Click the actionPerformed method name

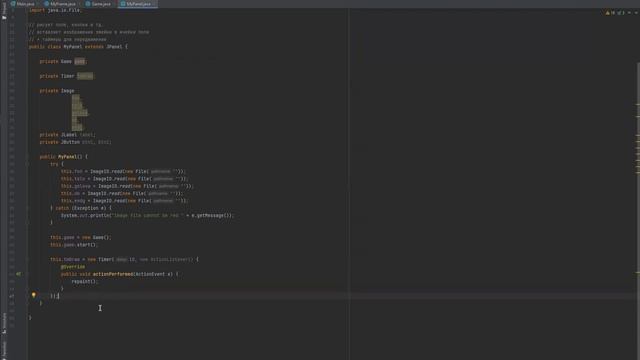click(x=113, y=274)
